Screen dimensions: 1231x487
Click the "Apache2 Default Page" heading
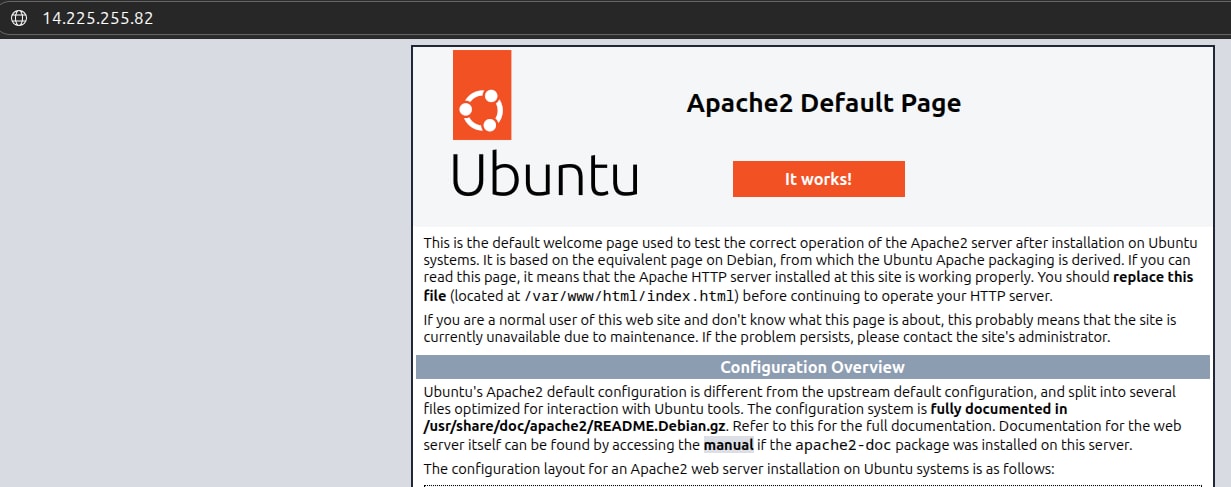tap(823, 103)
